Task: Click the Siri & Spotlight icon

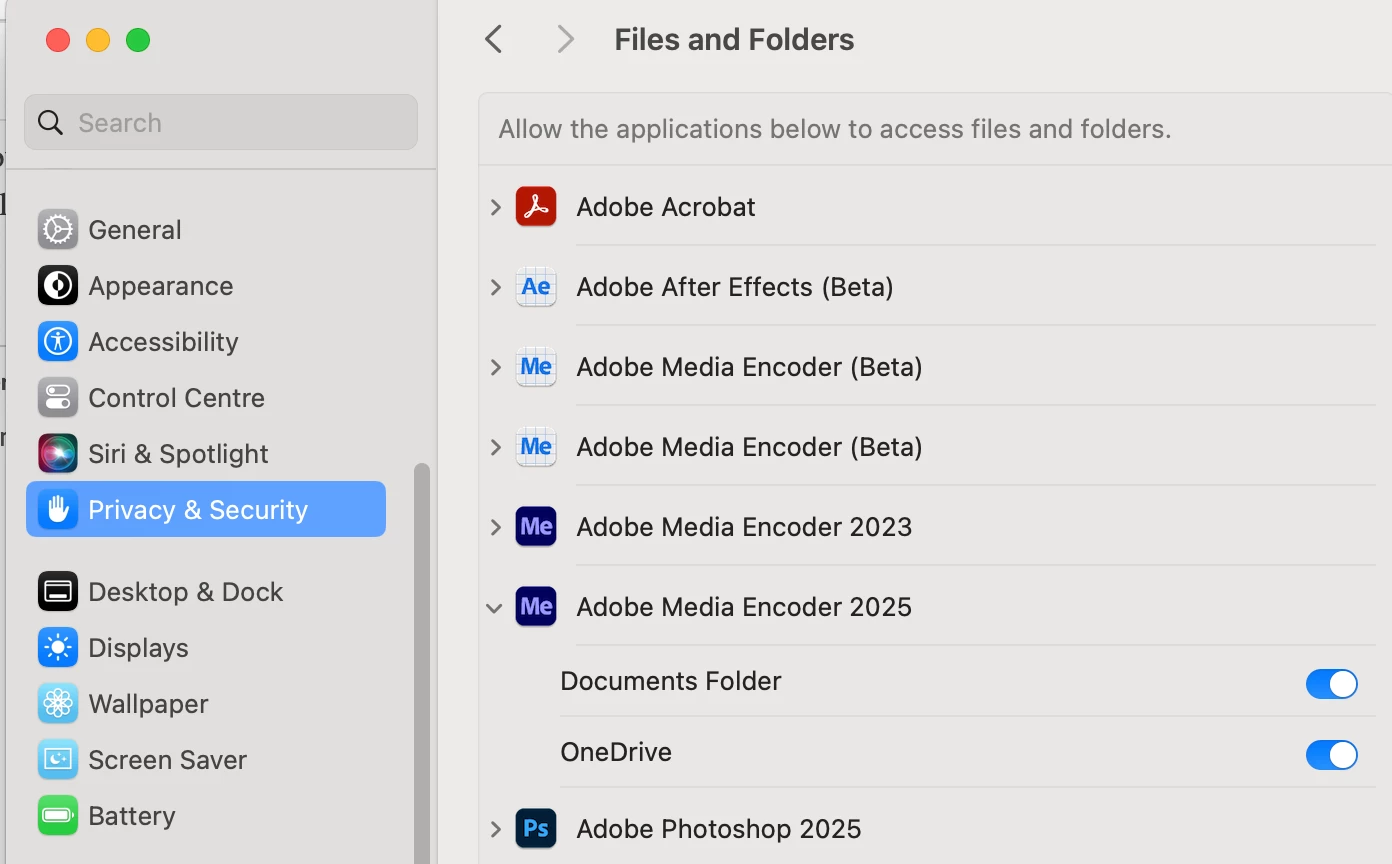Action: pos(58,454)
